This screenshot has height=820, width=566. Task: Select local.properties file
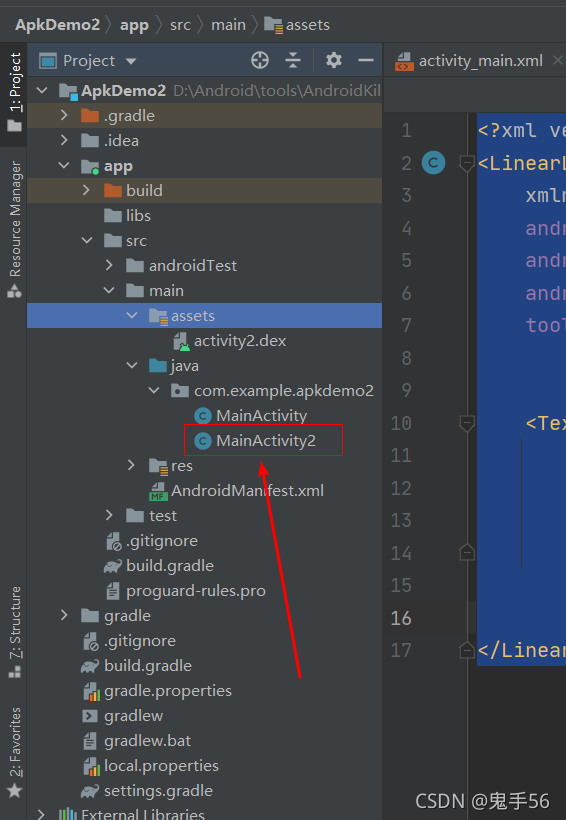coord(161,766)
